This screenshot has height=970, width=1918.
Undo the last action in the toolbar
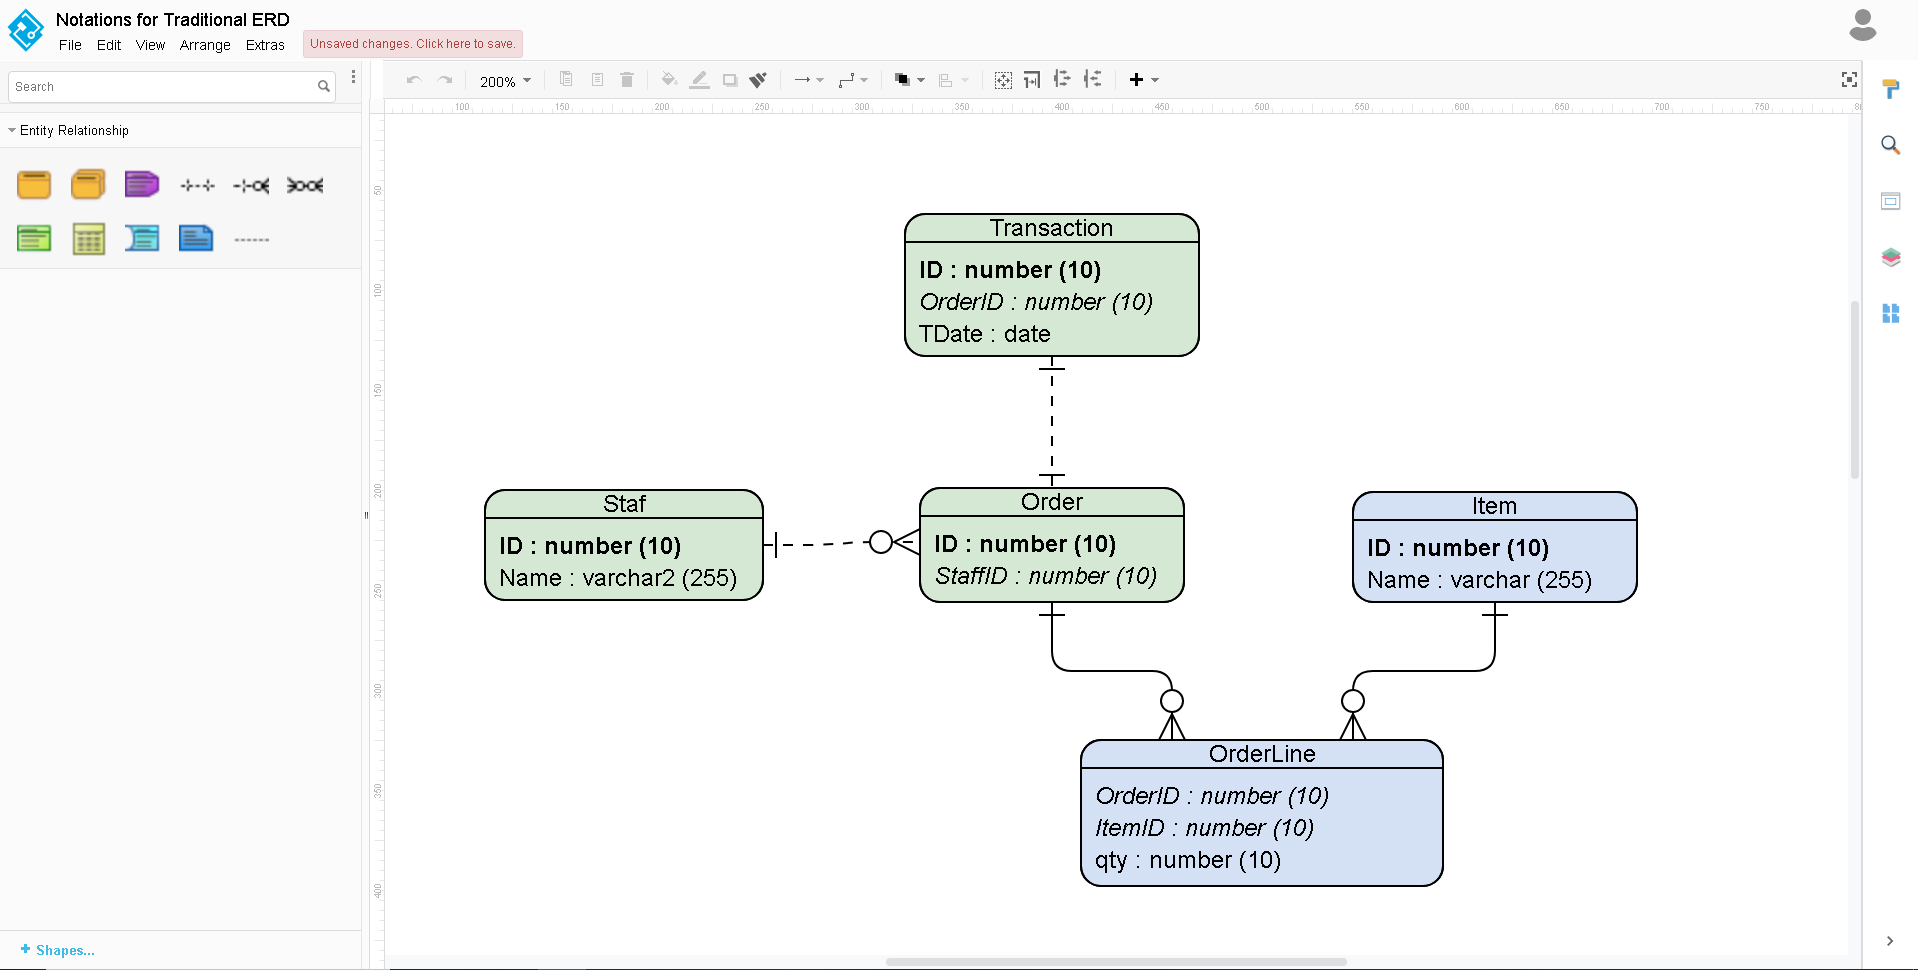pyautogui.click(x=414, y=80)
